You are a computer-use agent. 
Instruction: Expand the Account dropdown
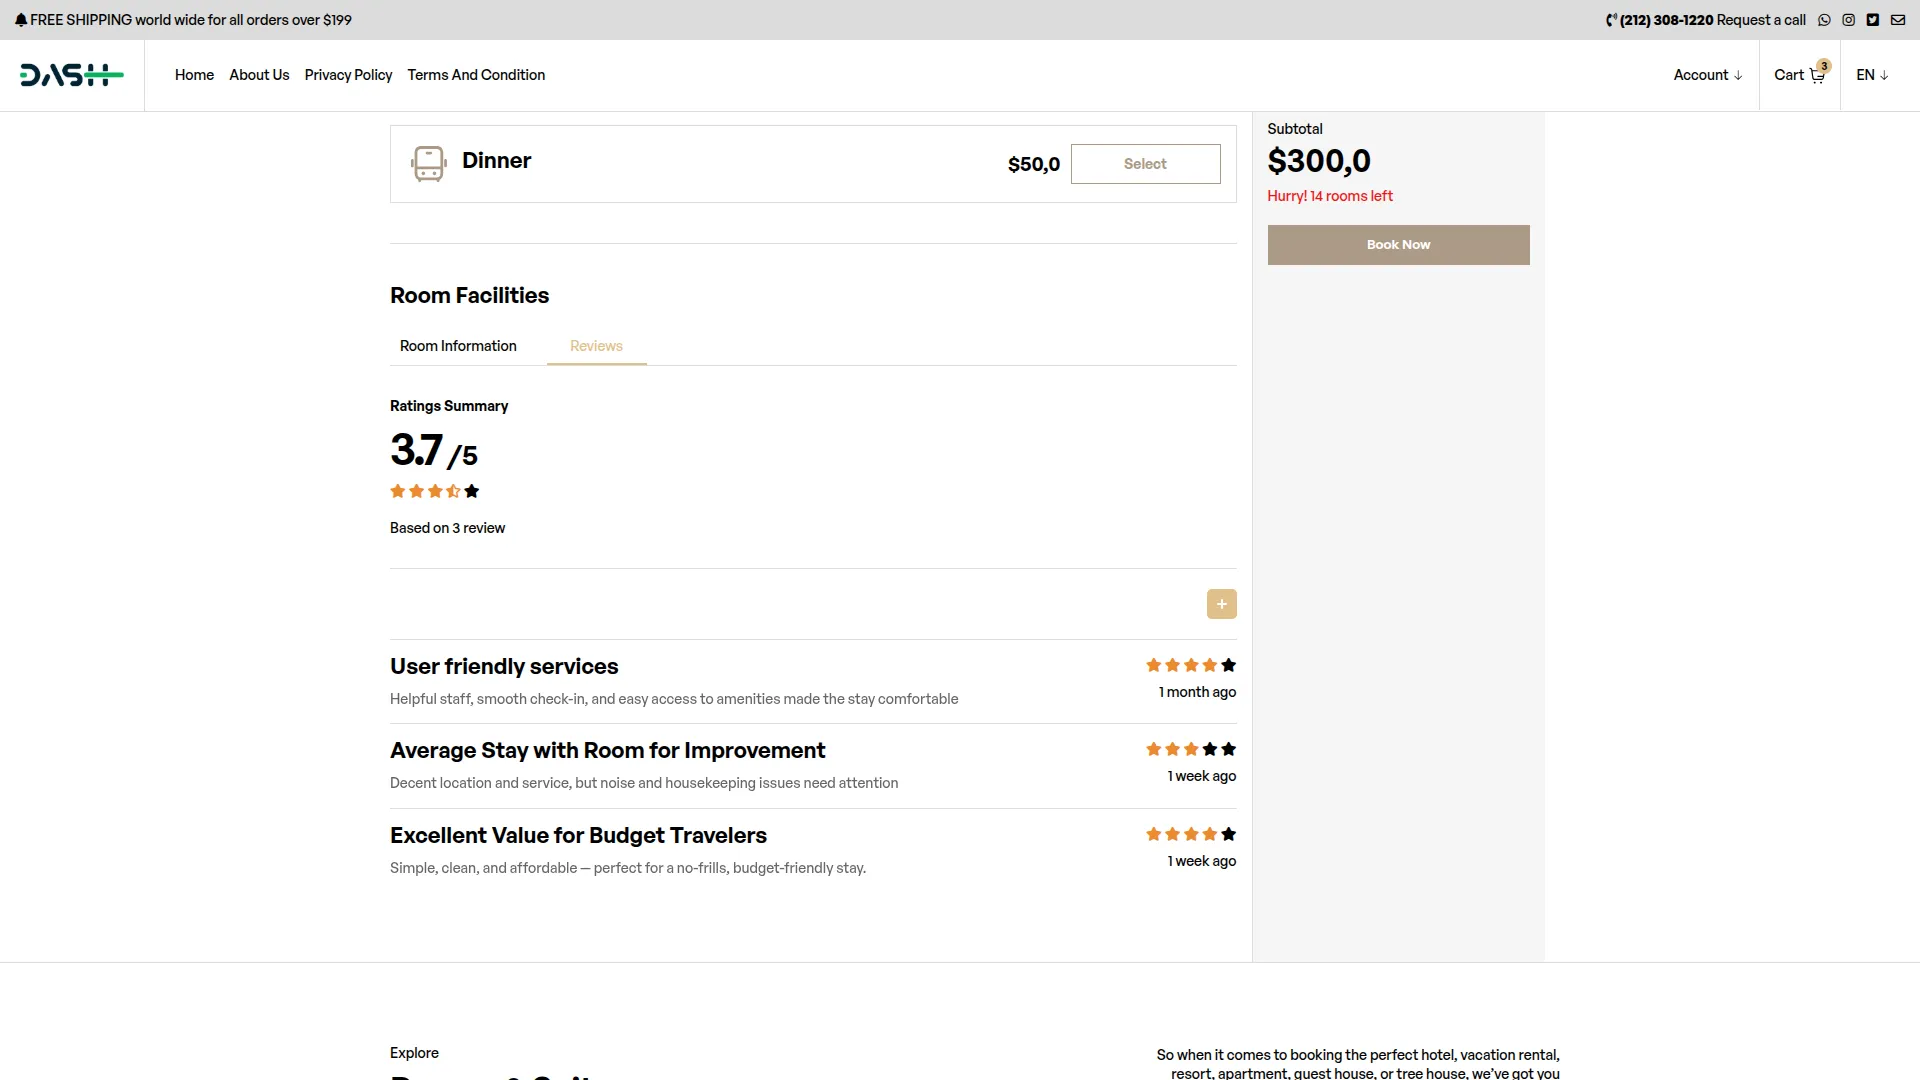point(1707,75)
